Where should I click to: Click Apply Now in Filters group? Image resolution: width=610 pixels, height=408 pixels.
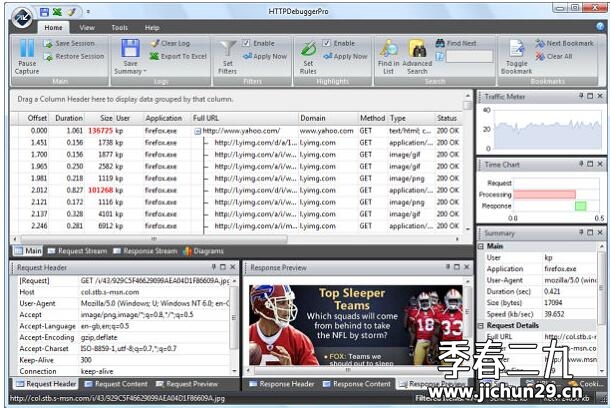[265, 56]
